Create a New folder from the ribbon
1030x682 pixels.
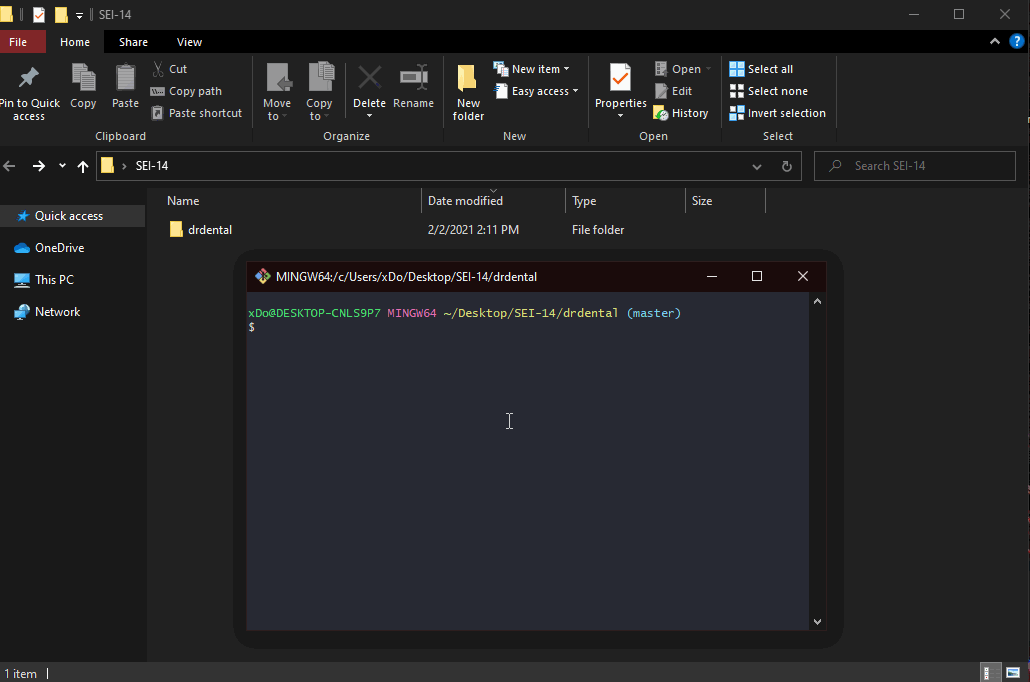(468, 92)
